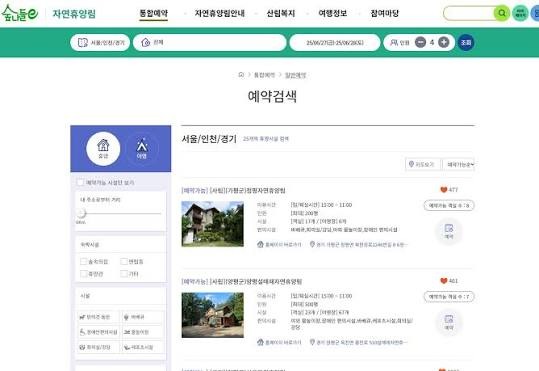Select the 숙박 house icon tab
This screenshot has height=371, width=539.
coord(103,149)
